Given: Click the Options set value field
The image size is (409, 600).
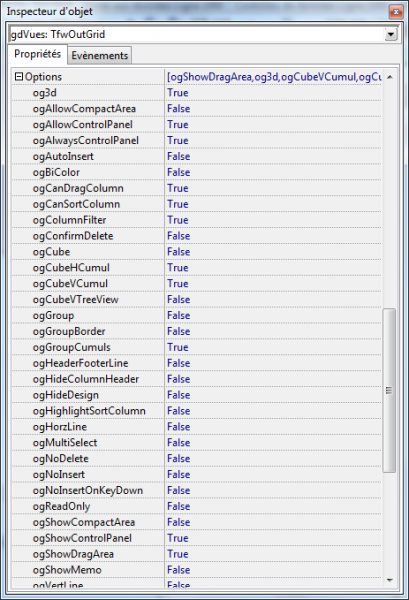Looking at the screenshot, I should tap(273, 77).
